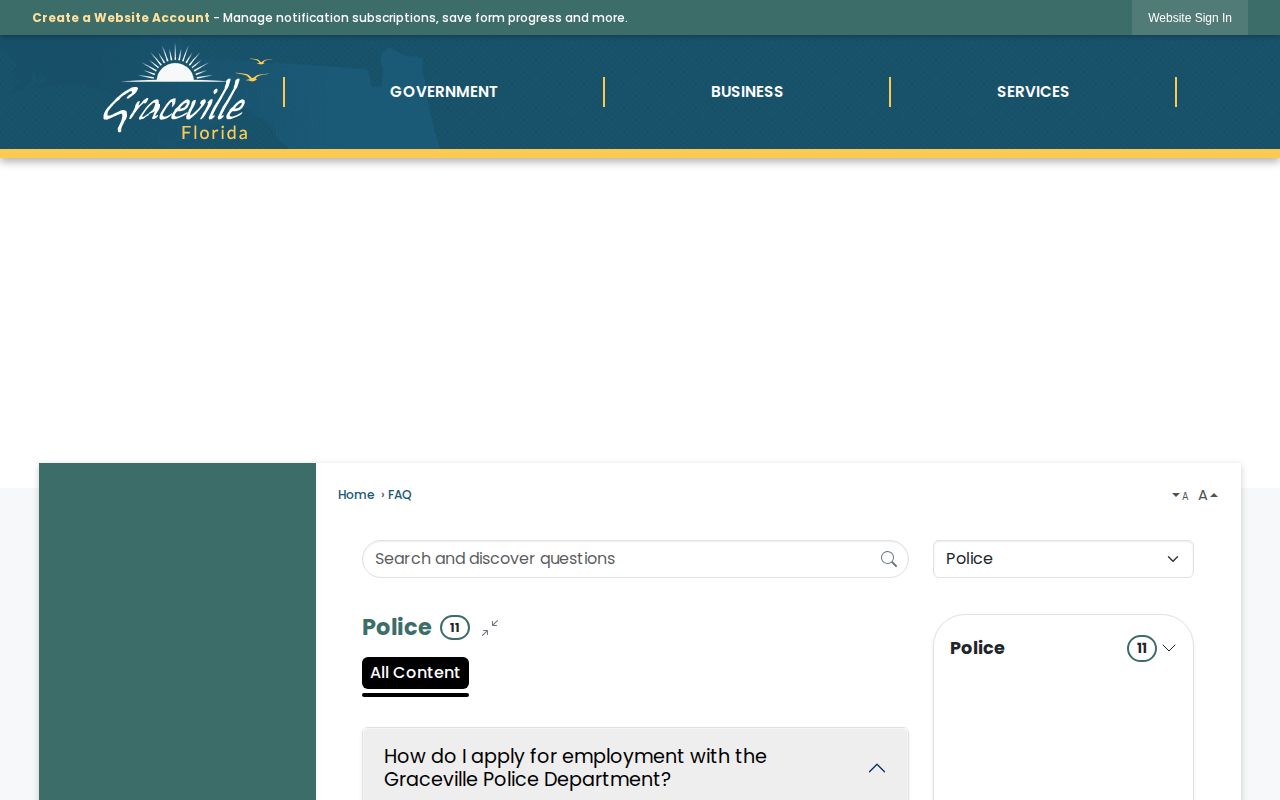Click the sidebar Police count badge

pyautogui.click(x=1142, y=648)
